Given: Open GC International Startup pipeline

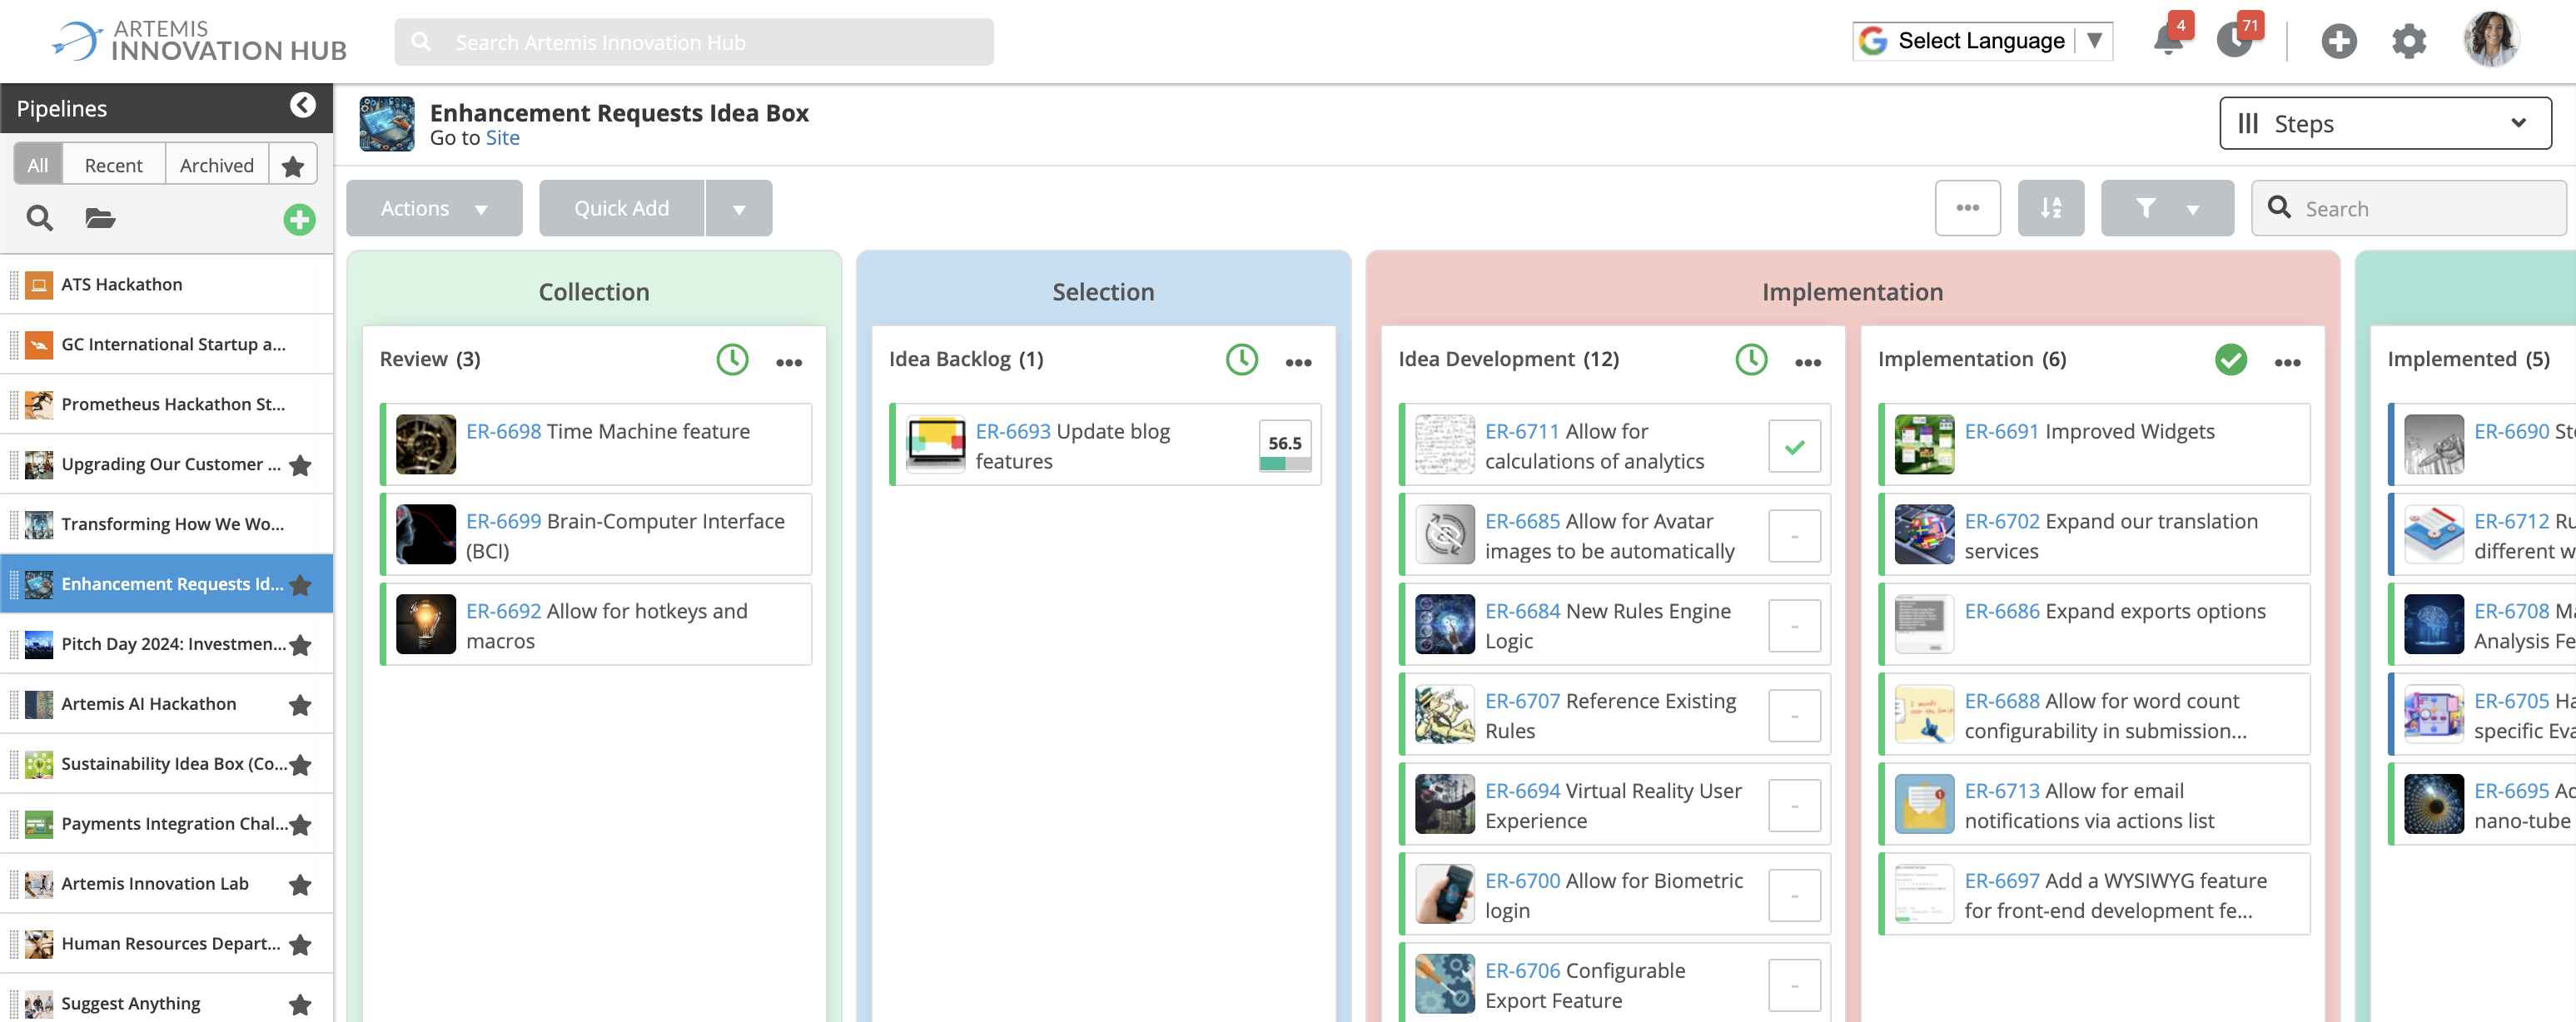Looking at the screenshot, I should [x=166, y=344].
